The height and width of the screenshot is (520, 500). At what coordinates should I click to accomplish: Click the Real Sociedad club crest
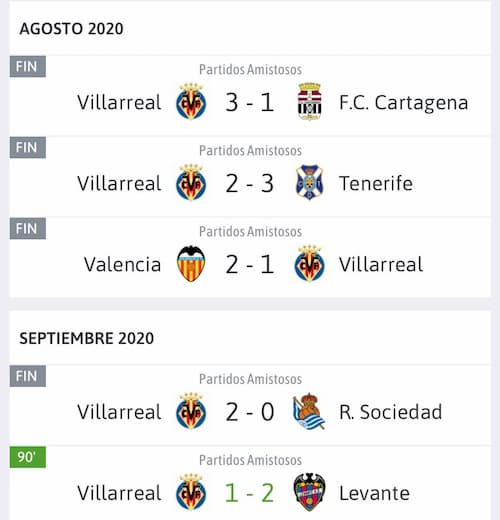click(x=309, y=411)
